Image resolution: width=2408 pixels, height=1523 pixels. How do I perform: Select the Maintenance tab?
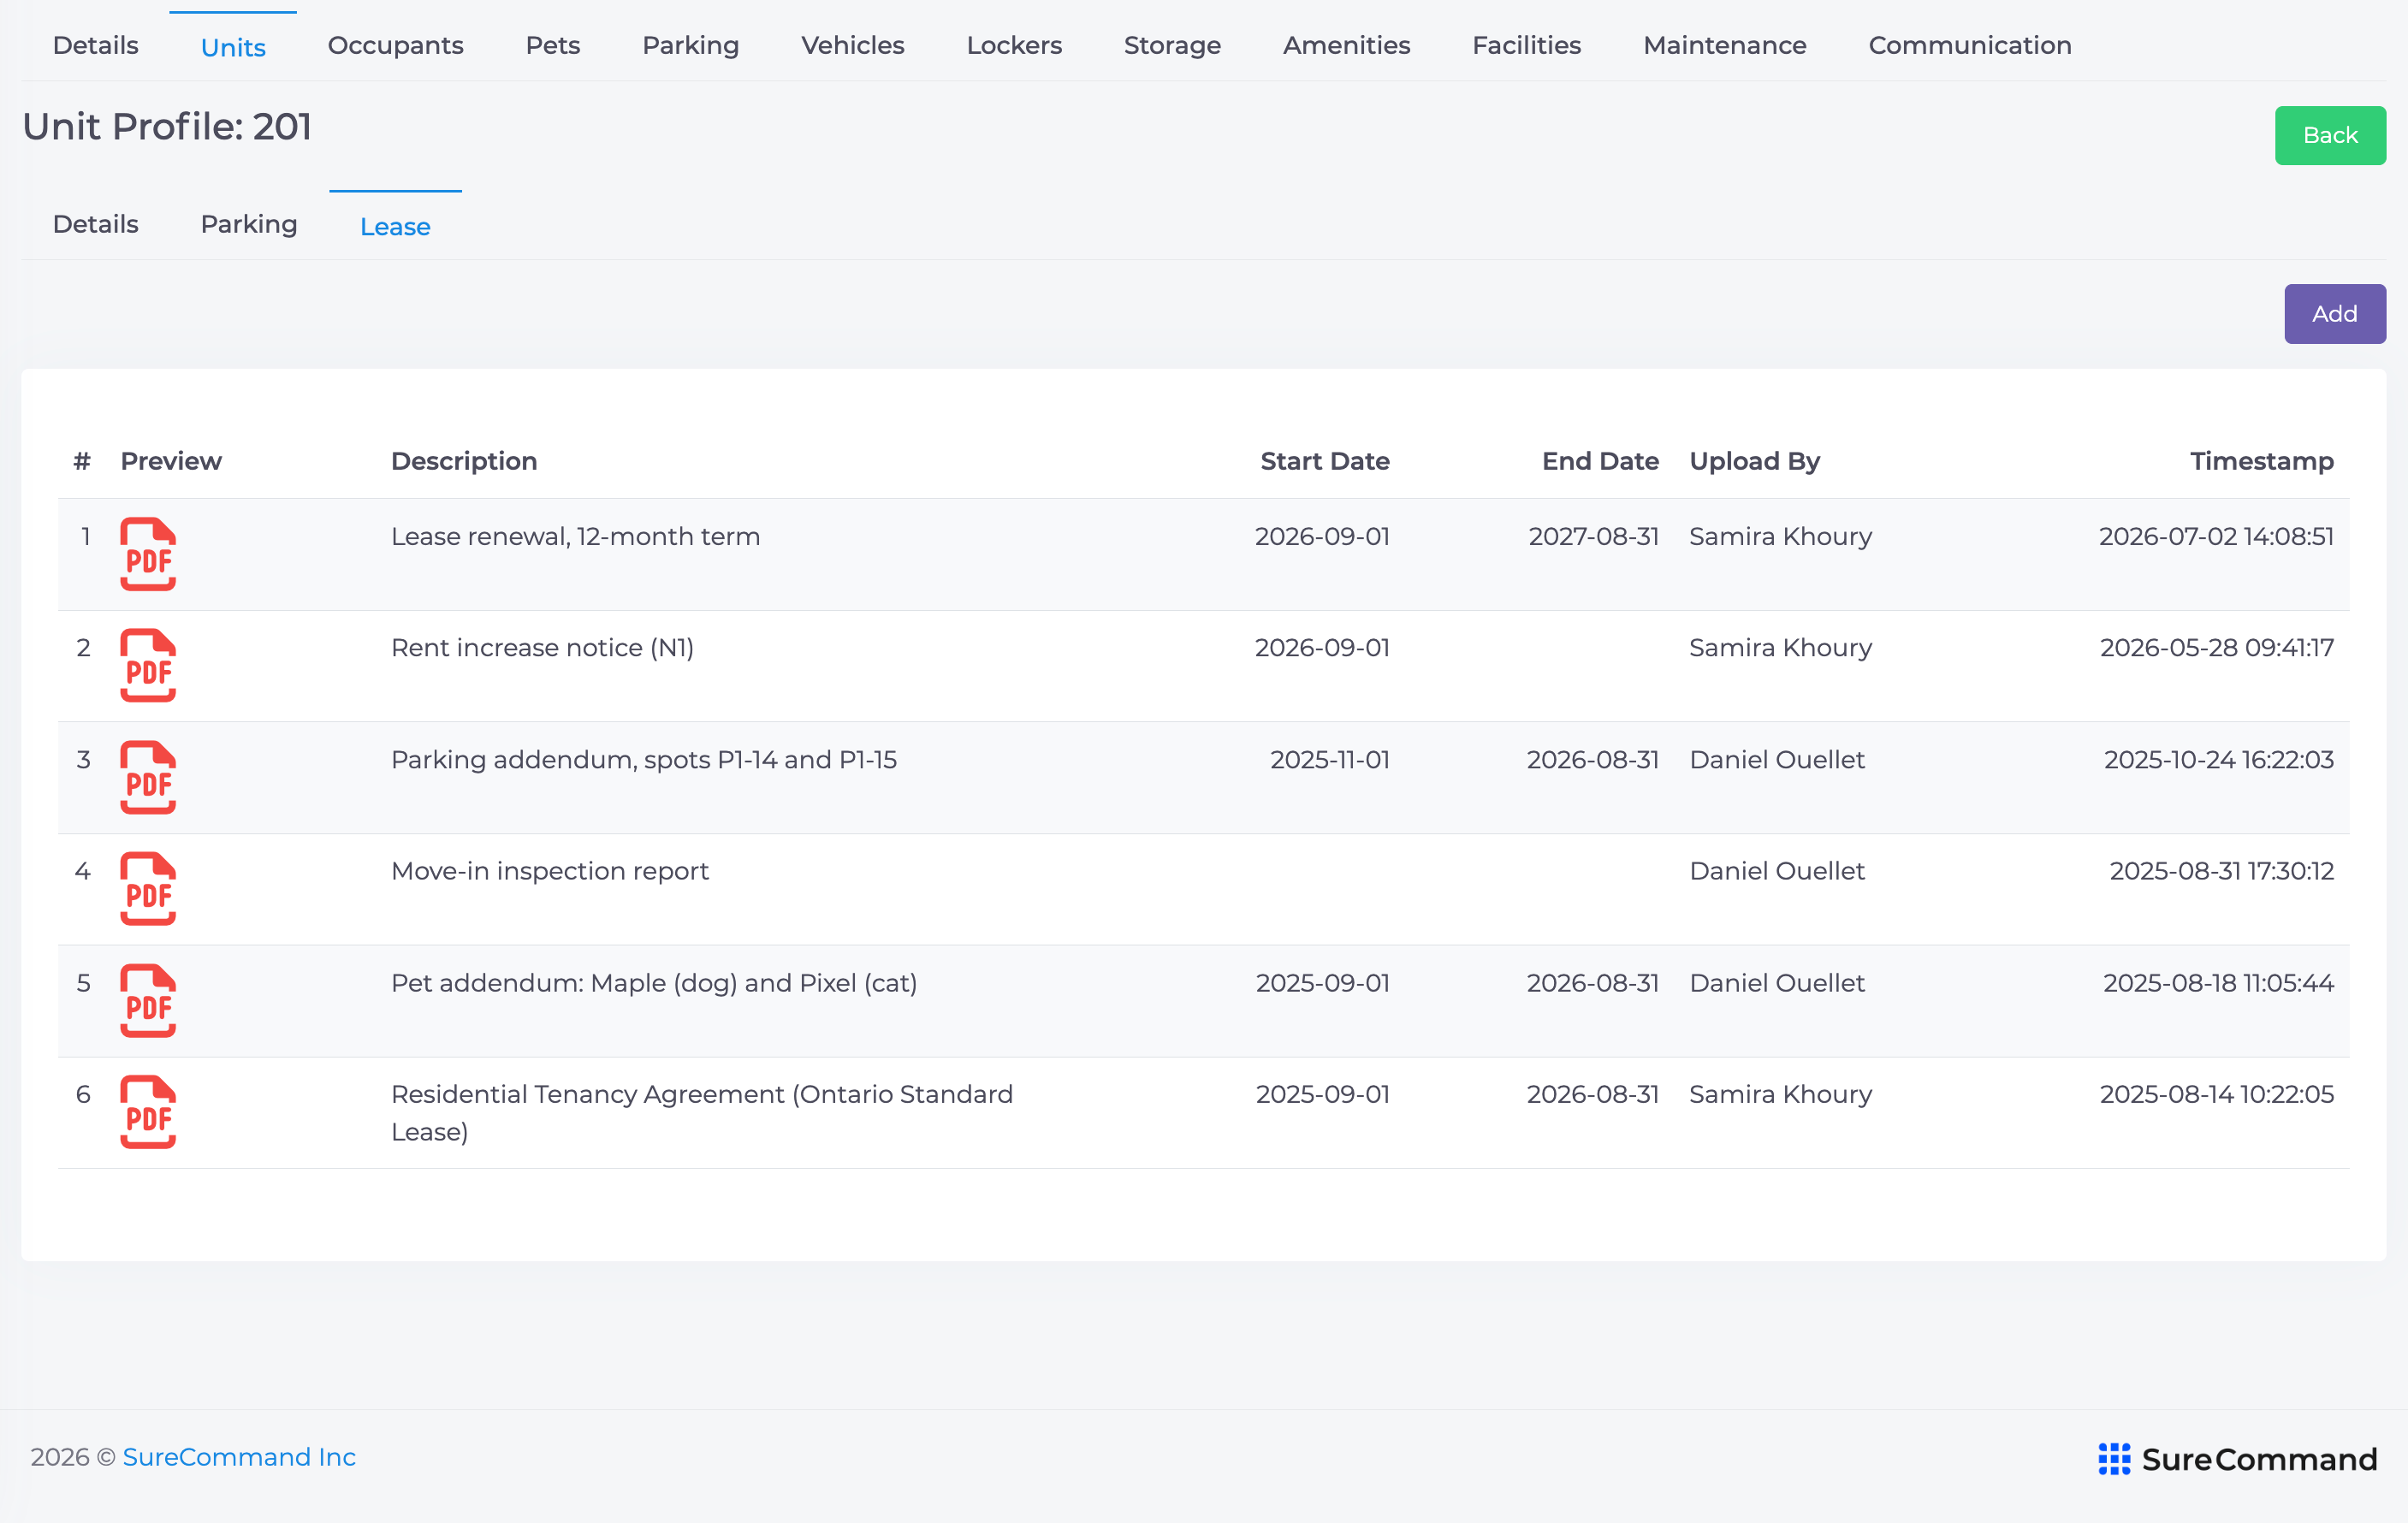click(1724, 45)
